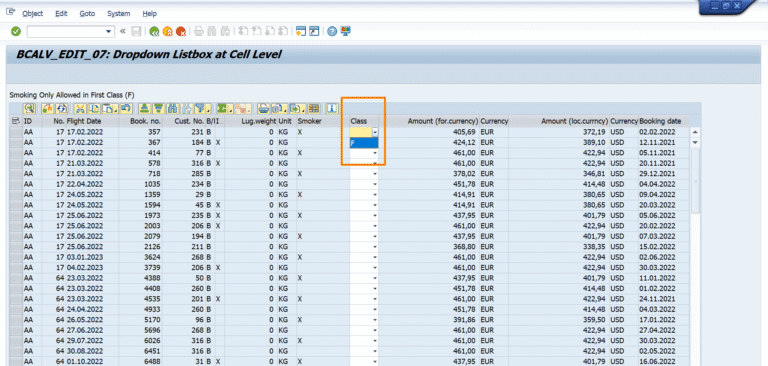Open the command field history dropdown arrow
768x366 pixels.
coord(109,31)
